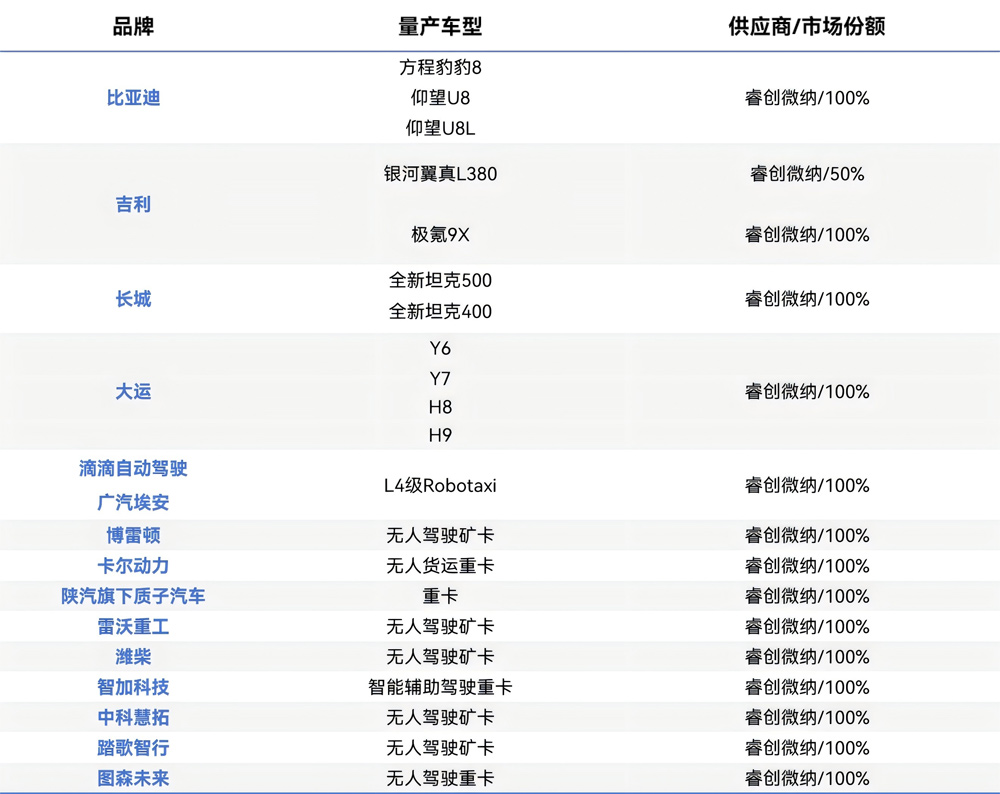The image size is (1000, 794).
Task: Open the 卡尔动力 link
Action: coord(133,566)
